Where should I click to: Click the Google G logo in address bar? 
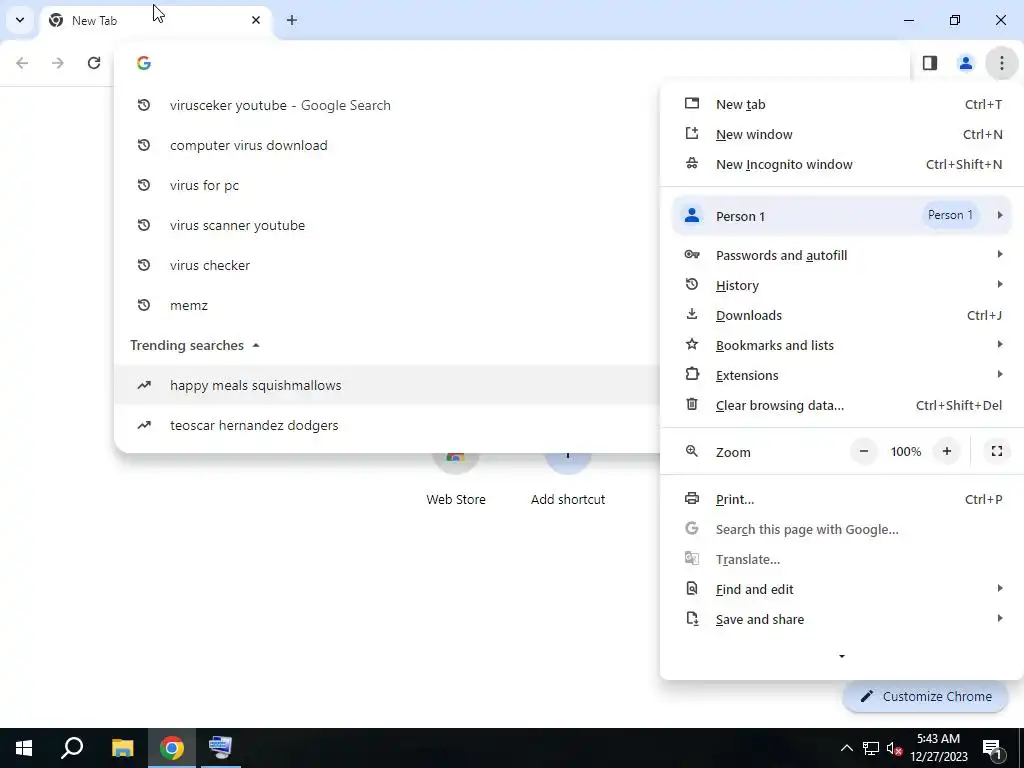[x=144, y=63]
